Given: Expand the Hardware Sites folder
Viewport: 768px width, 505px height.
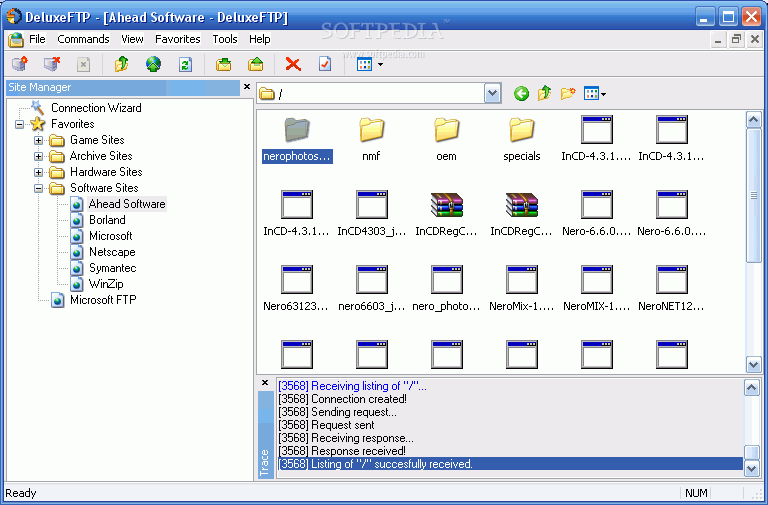Looking at the screenshot, I should [x=38, y=172].
